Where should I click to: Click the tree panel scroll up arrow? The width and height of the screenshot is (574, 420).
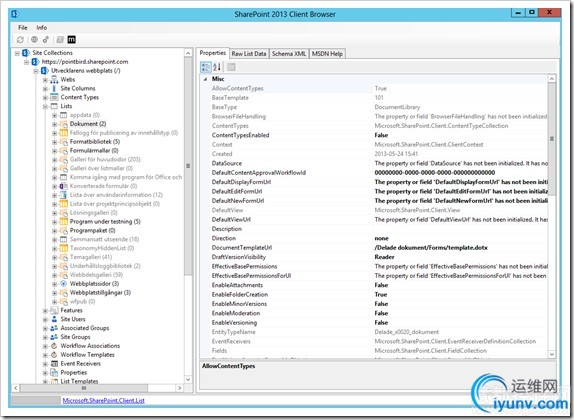tap(188, 53)
